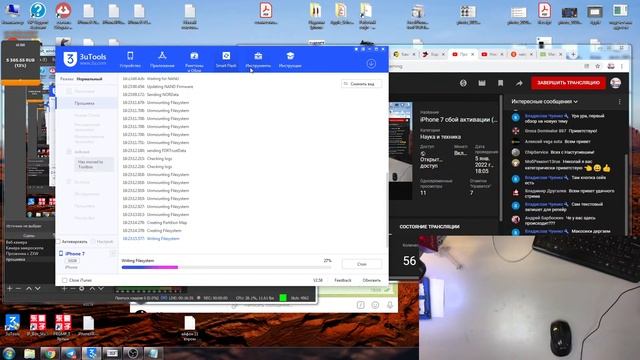Click the Writing Filesystem progress bar
This screenshot has height=360, width=640.
pos(226,267)
